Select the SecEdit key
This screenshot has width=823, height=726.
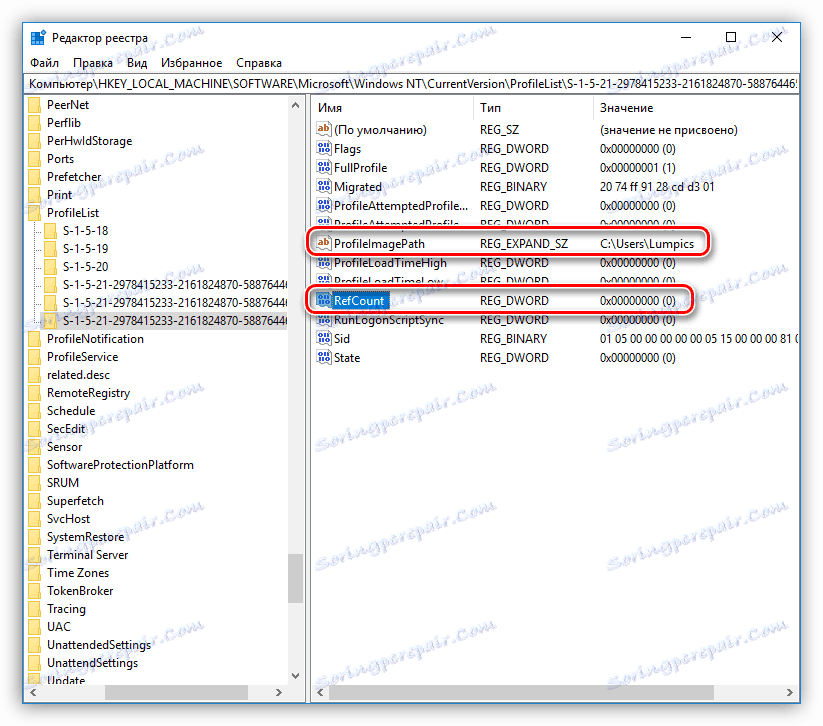(x=66, y=429)
